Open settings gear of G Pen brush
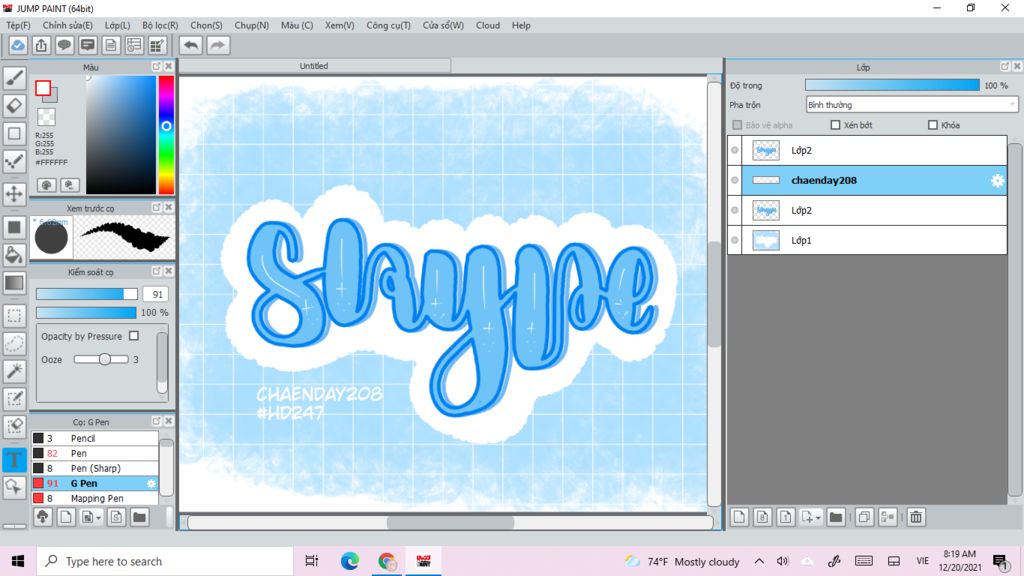This screenshot has height=576, width=1024. (x=151, y=483)
